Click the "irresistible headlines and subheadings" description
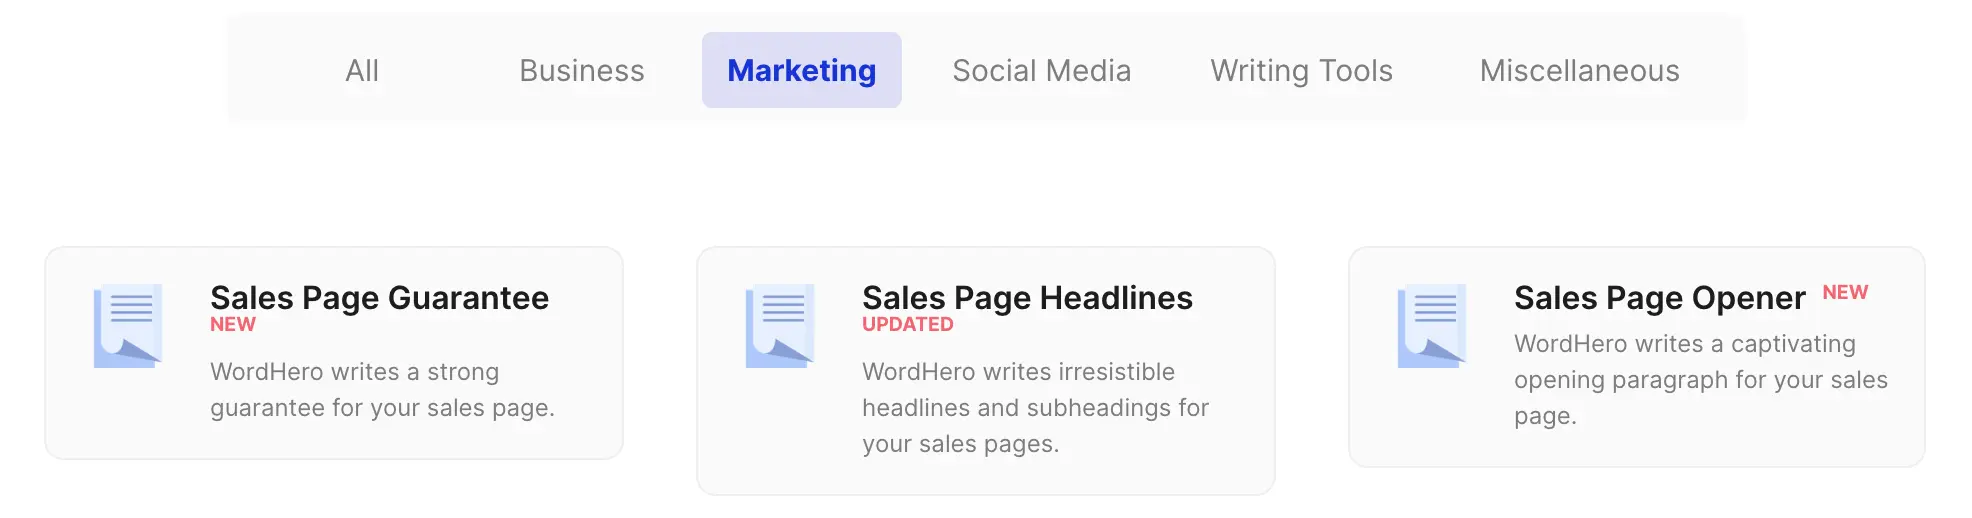This screenshot has width=1972, height=518. coord(1035,407)
